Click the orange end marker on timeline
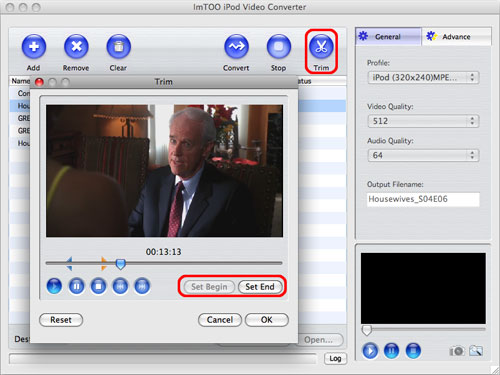This screenshot has height=375, width=500. [104, 263]
